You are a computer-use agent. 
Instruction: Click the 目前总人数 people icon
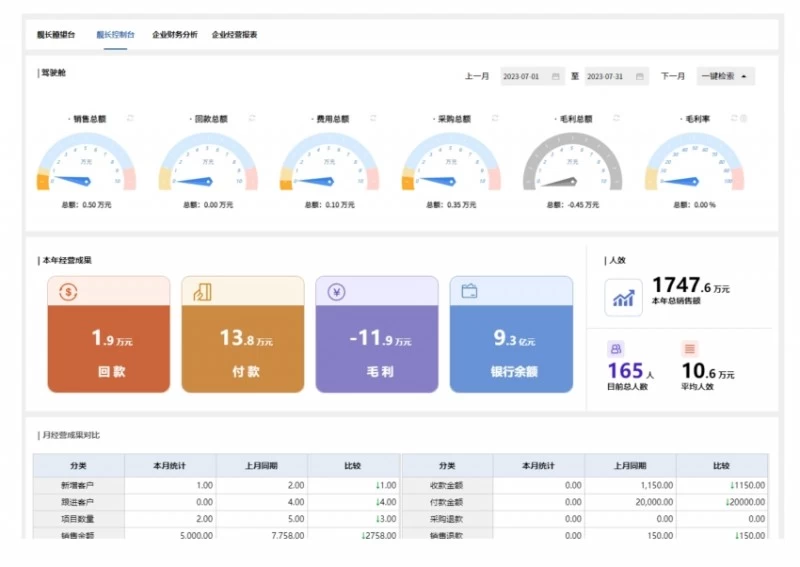pos(616,349)
